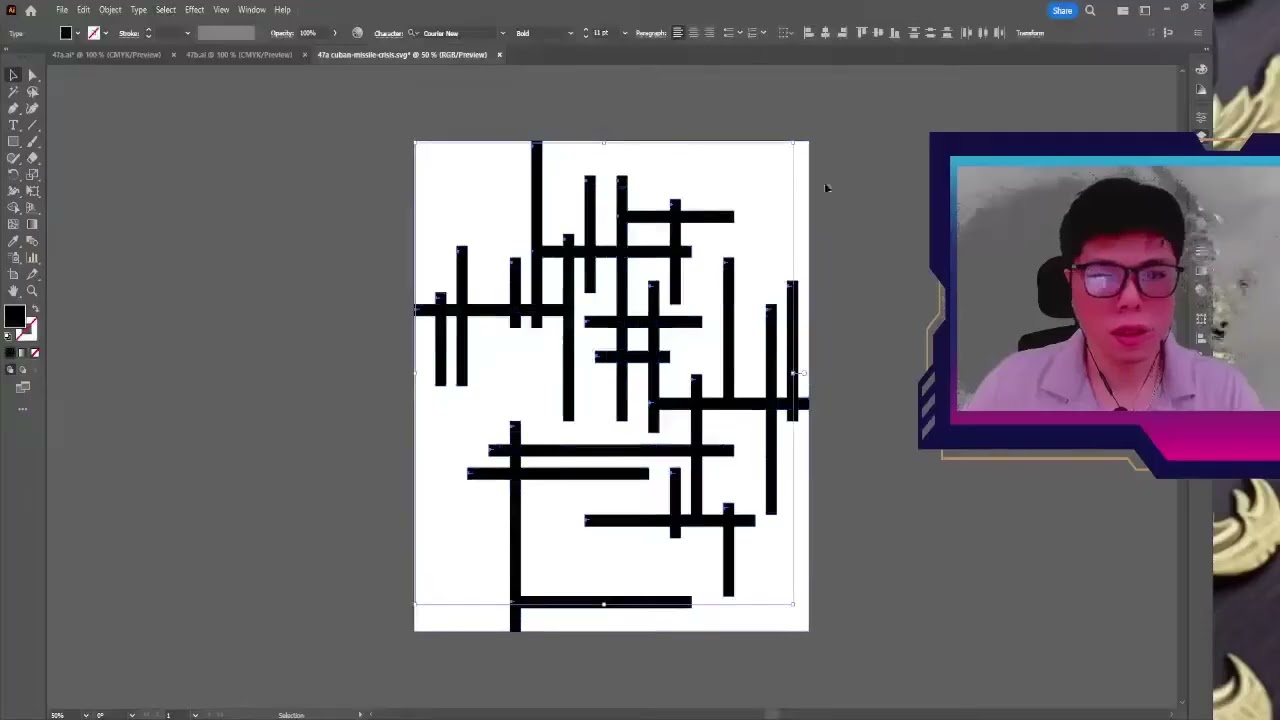This screenshot has width=1280, height=720.
Task: Open the Character panel link
Action: 388,33
